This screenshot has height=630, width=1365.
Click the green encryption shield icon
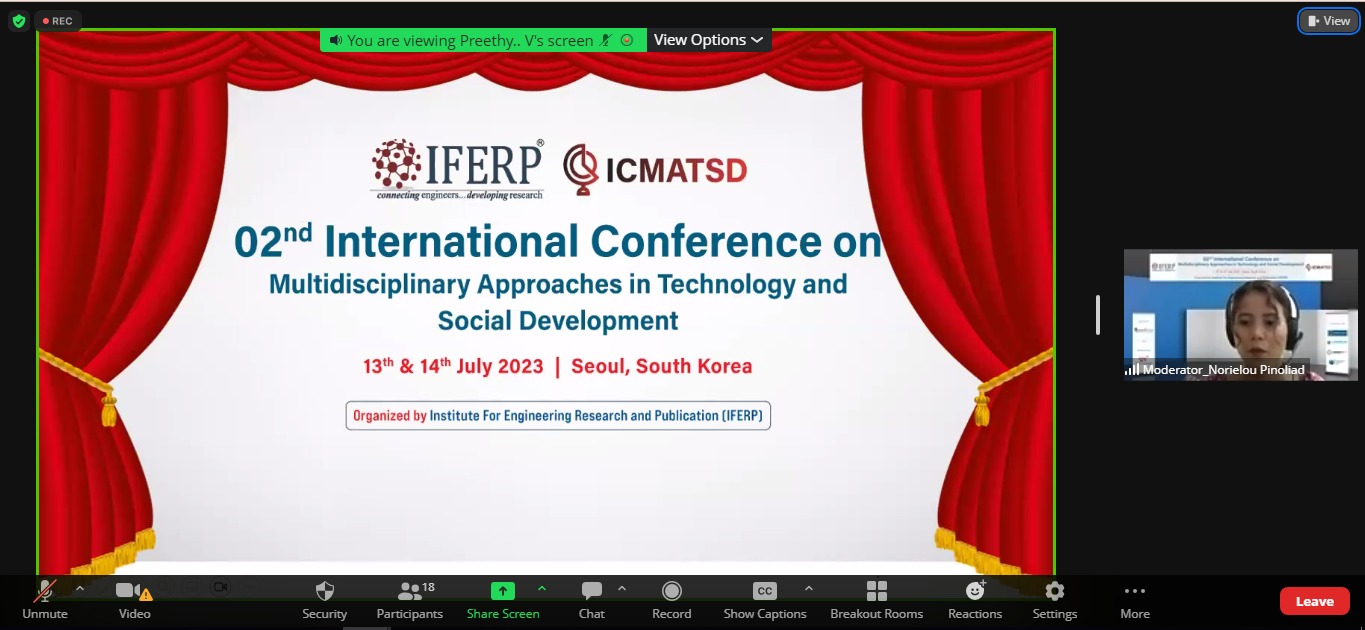[18, 21]
